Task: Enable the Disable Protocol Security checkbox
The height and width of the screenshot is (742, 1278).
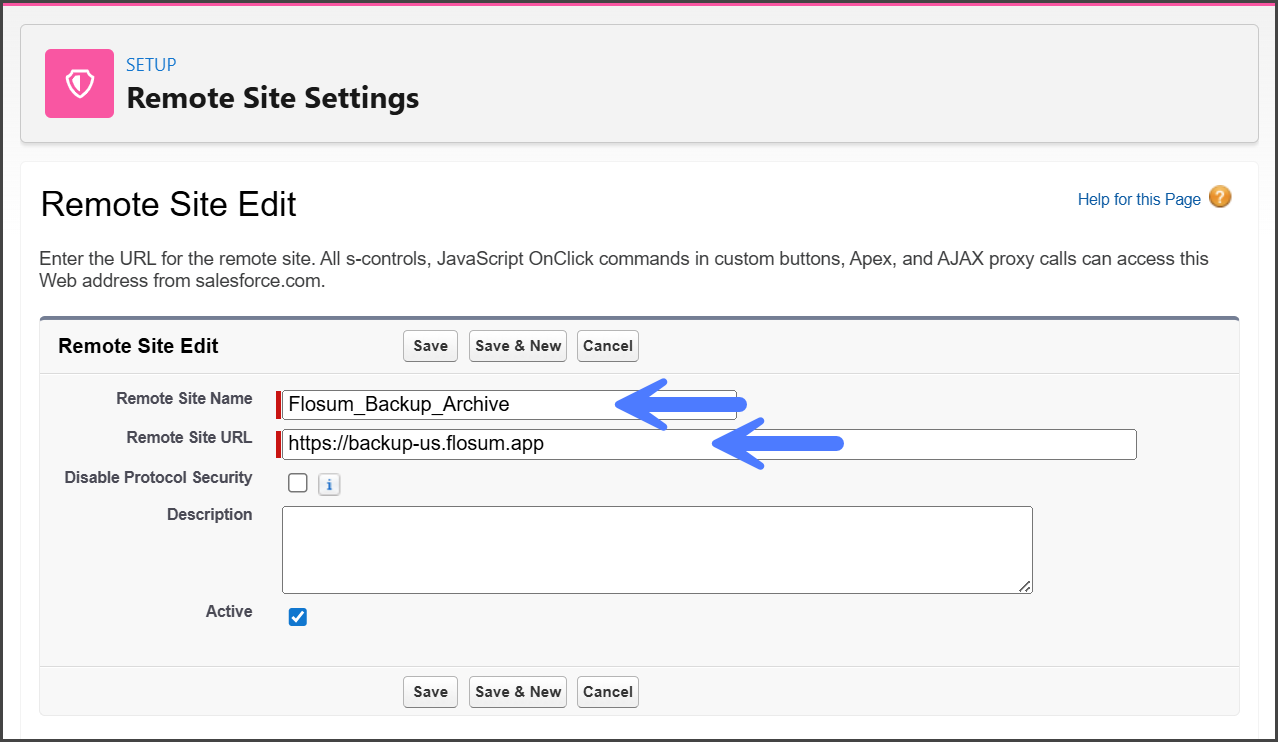Action: click(298, 483)
